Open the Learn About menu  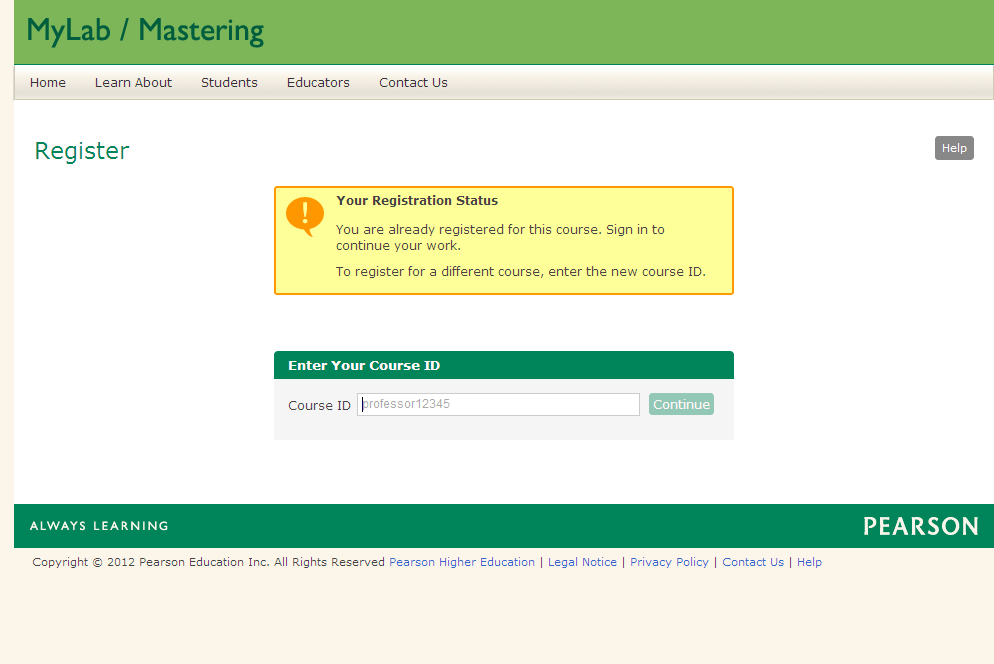[x=133, y=82]
